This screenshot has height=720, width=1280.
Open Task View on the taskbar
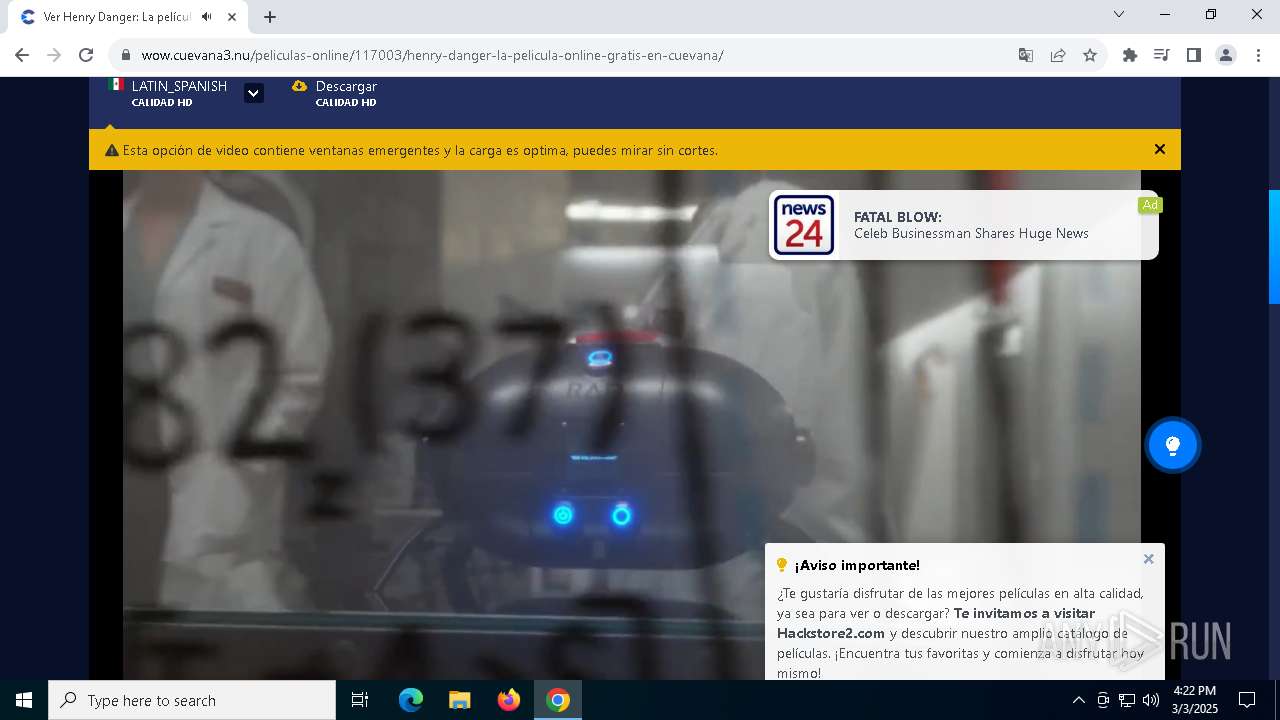tap(360, 700)
